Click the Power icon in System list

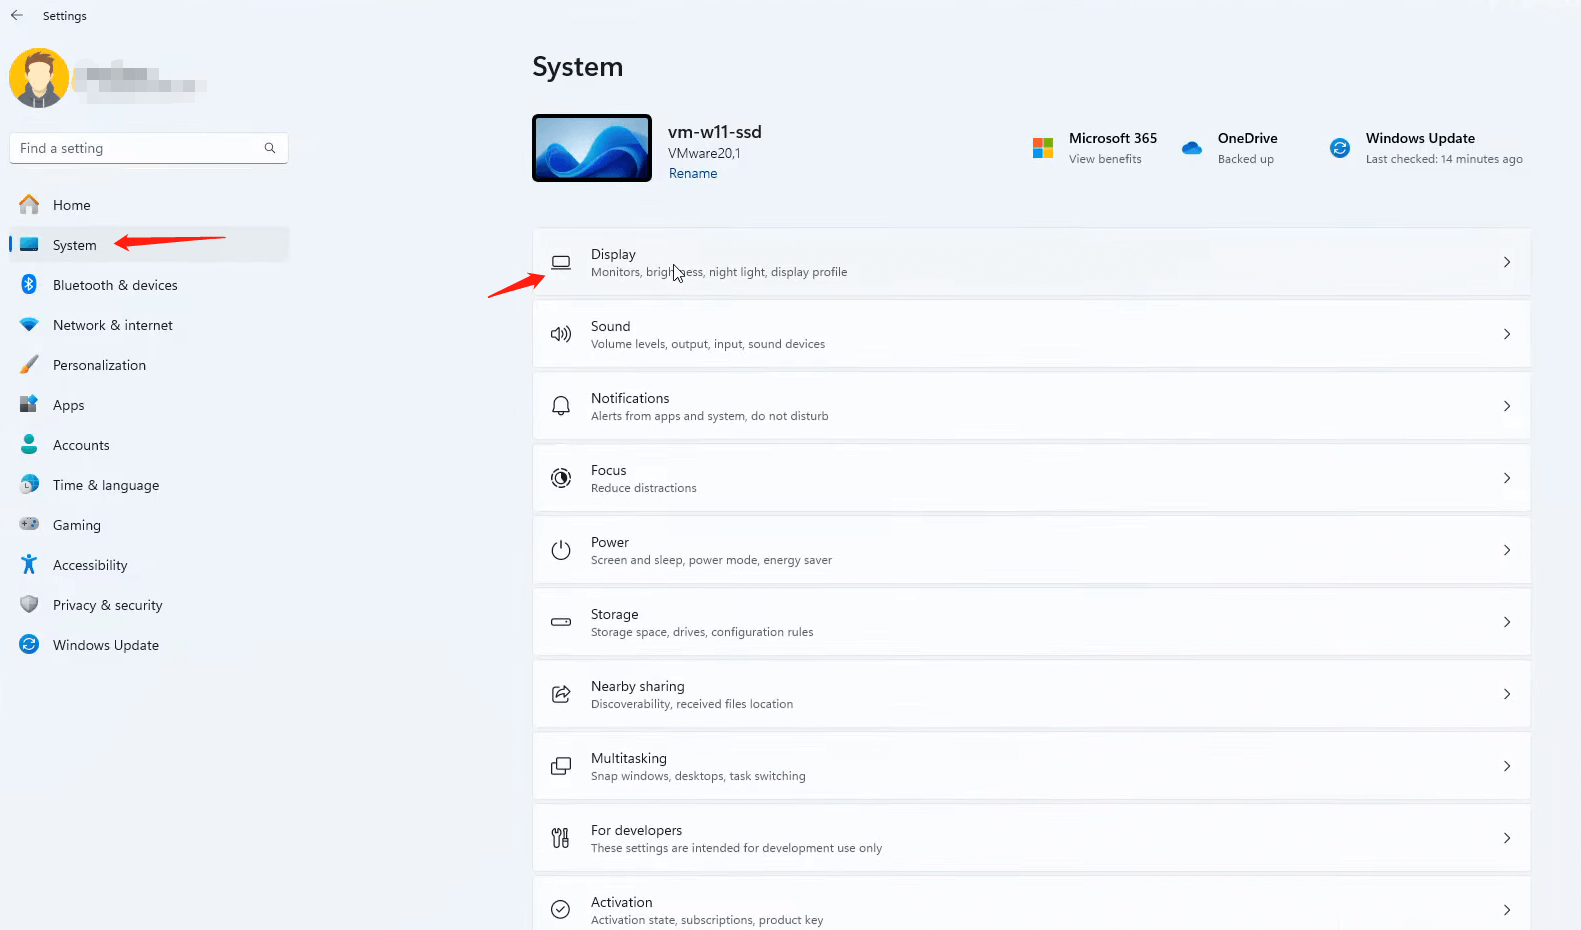click(561, 550)
